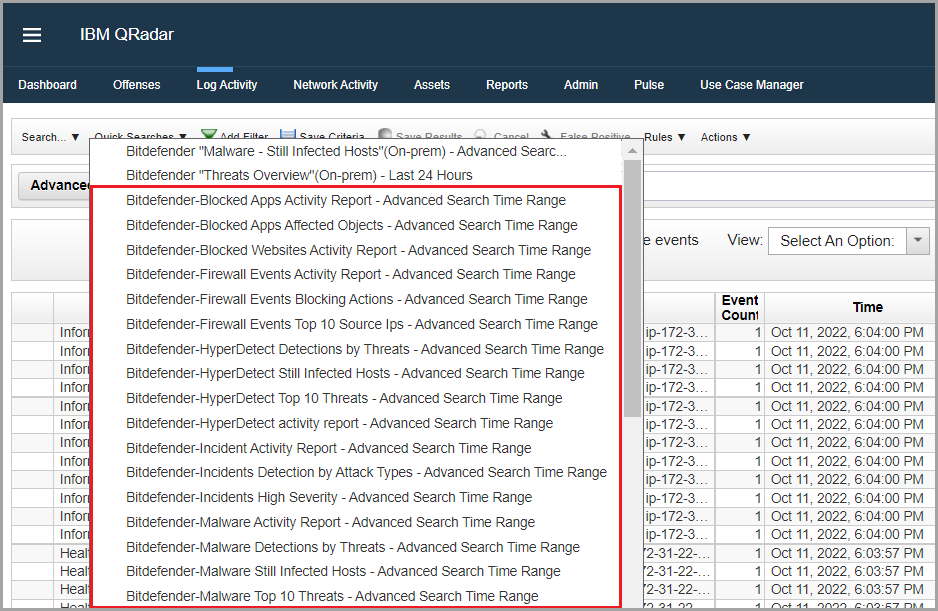Choose Bitdefender-Malware Activity Report saved search
The width and height of the screenshot is (938, 611).
(x=330, y=522)
